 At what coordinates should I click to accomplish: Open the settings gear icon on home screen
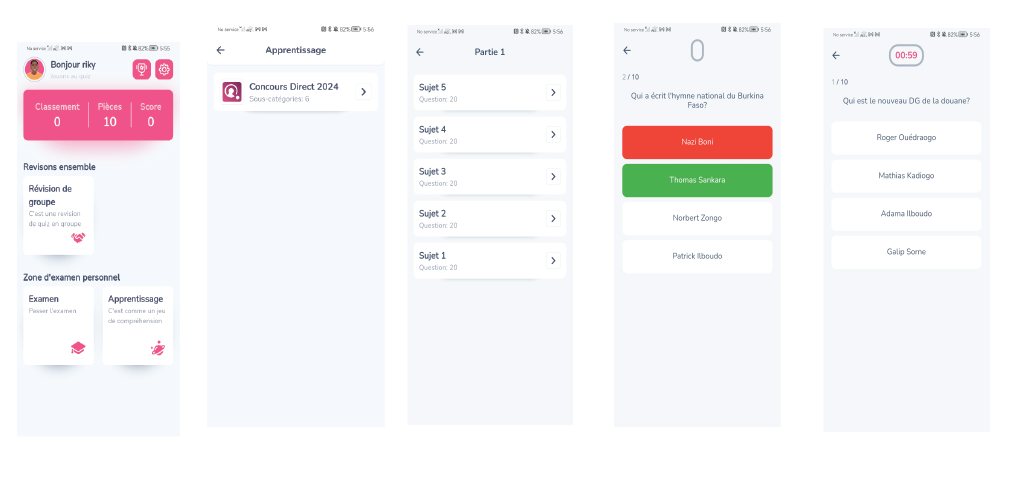tap(164, 69)
